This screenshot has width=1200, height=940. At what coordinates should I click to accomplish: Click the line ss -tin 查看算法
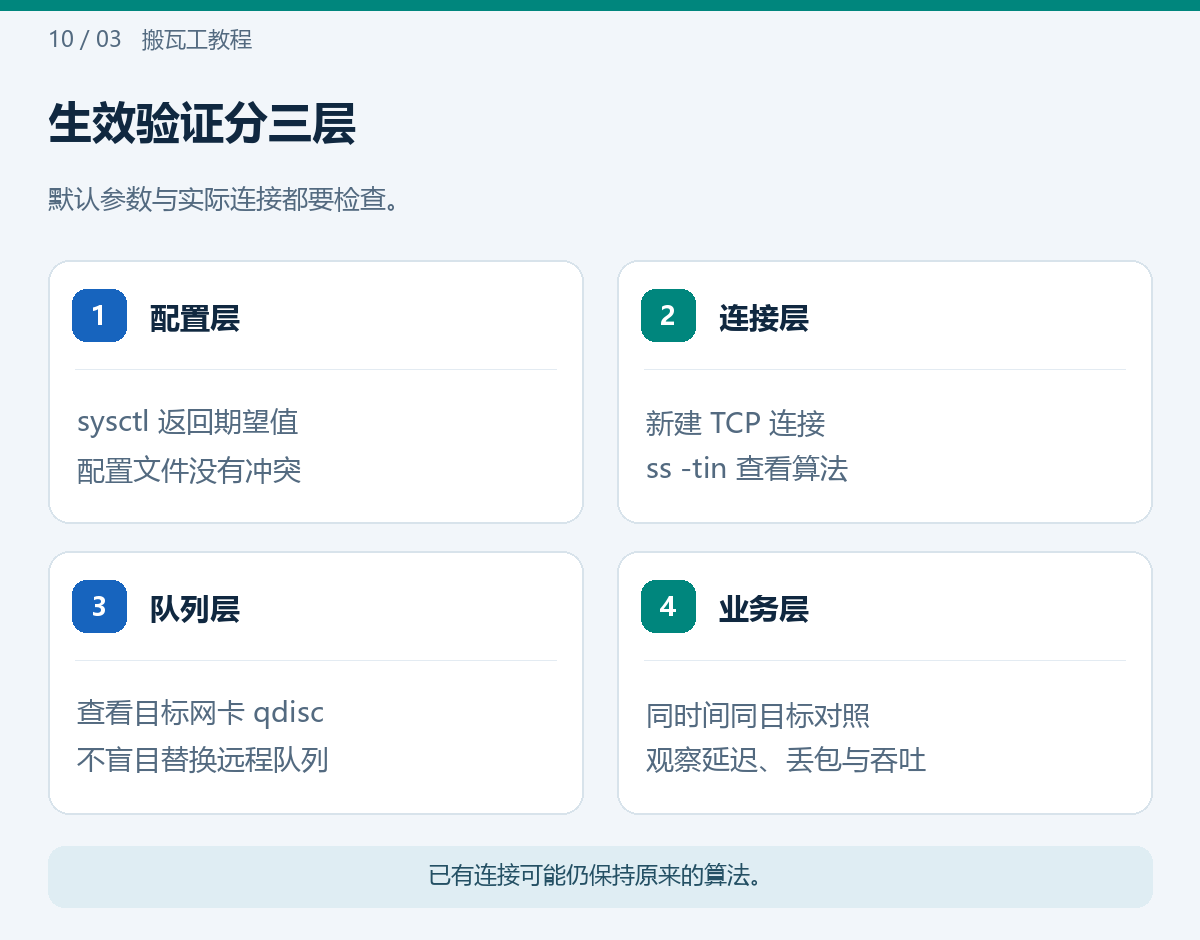coord(747,469)
